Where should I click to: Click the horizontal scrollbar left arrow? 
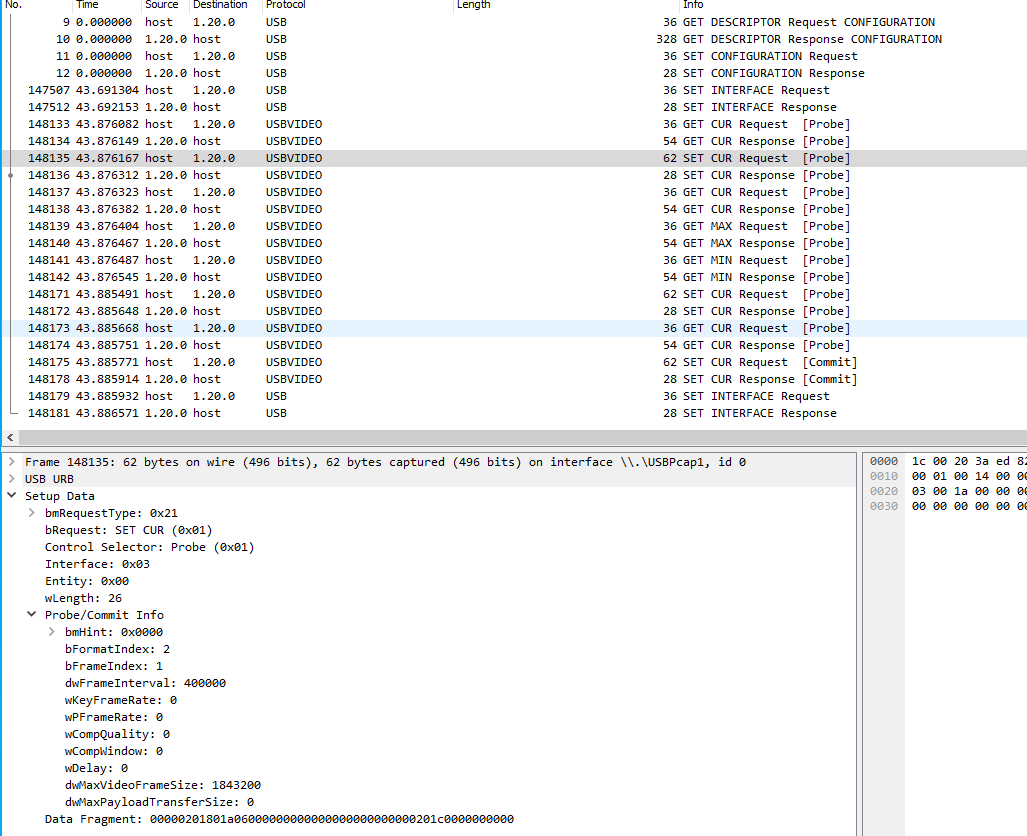coord(10,437)
